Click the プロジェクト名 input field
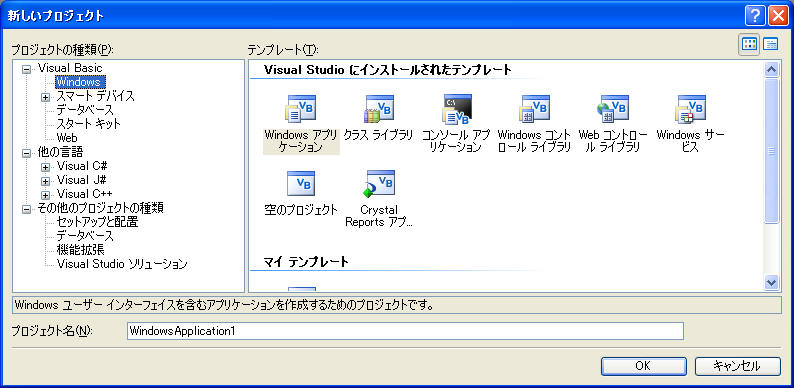This screenshot has height=388, width=794. [405, 331]
